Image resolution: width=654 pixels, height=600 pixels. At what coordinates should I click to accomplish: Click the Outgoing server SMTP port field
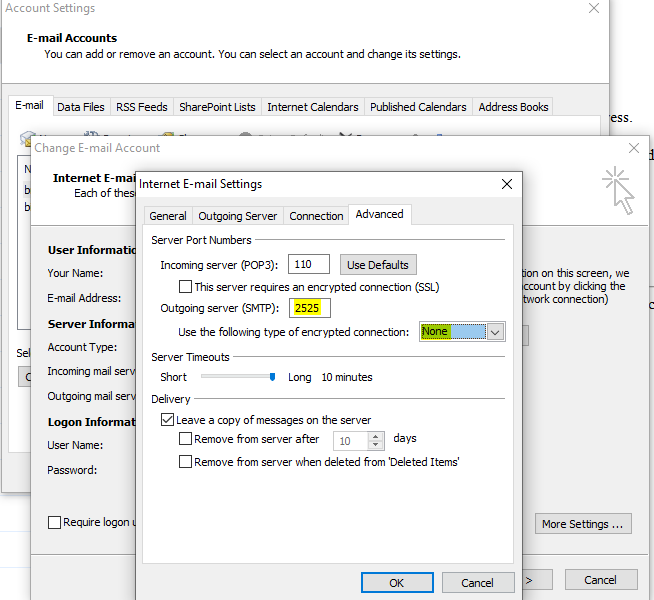(x=310, y=309)
